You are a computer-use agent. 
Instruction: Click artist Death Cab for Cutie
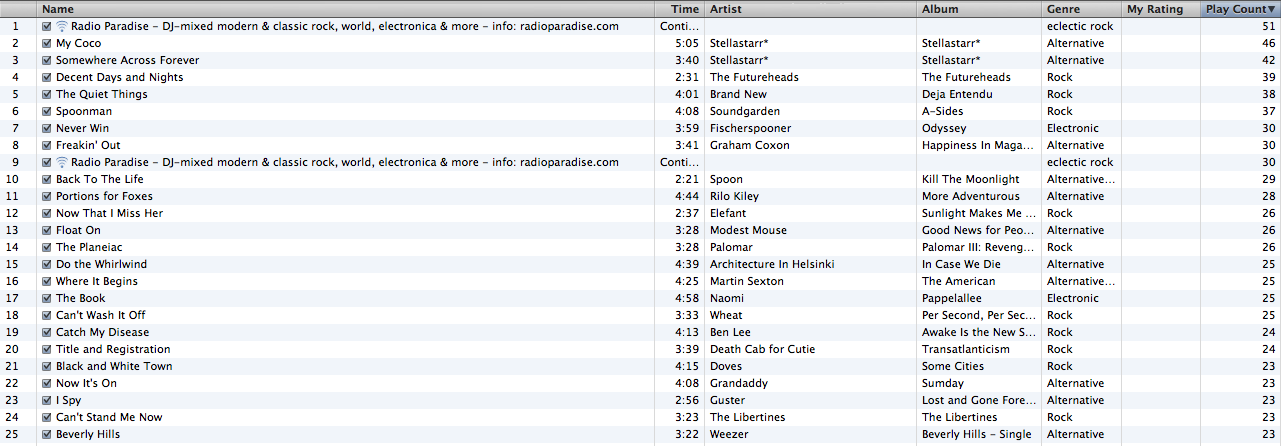click(x=762, y=350)
